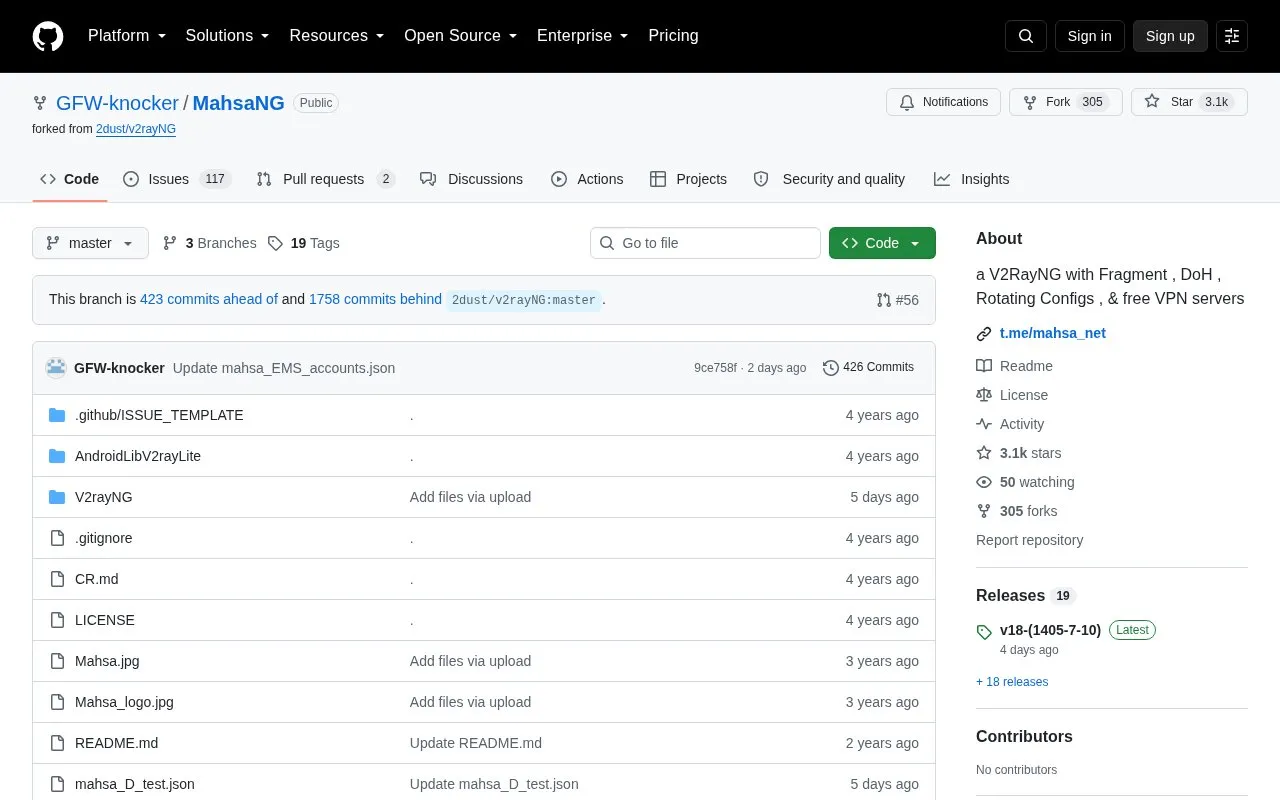Click the Readme book icon

(984, 366)
